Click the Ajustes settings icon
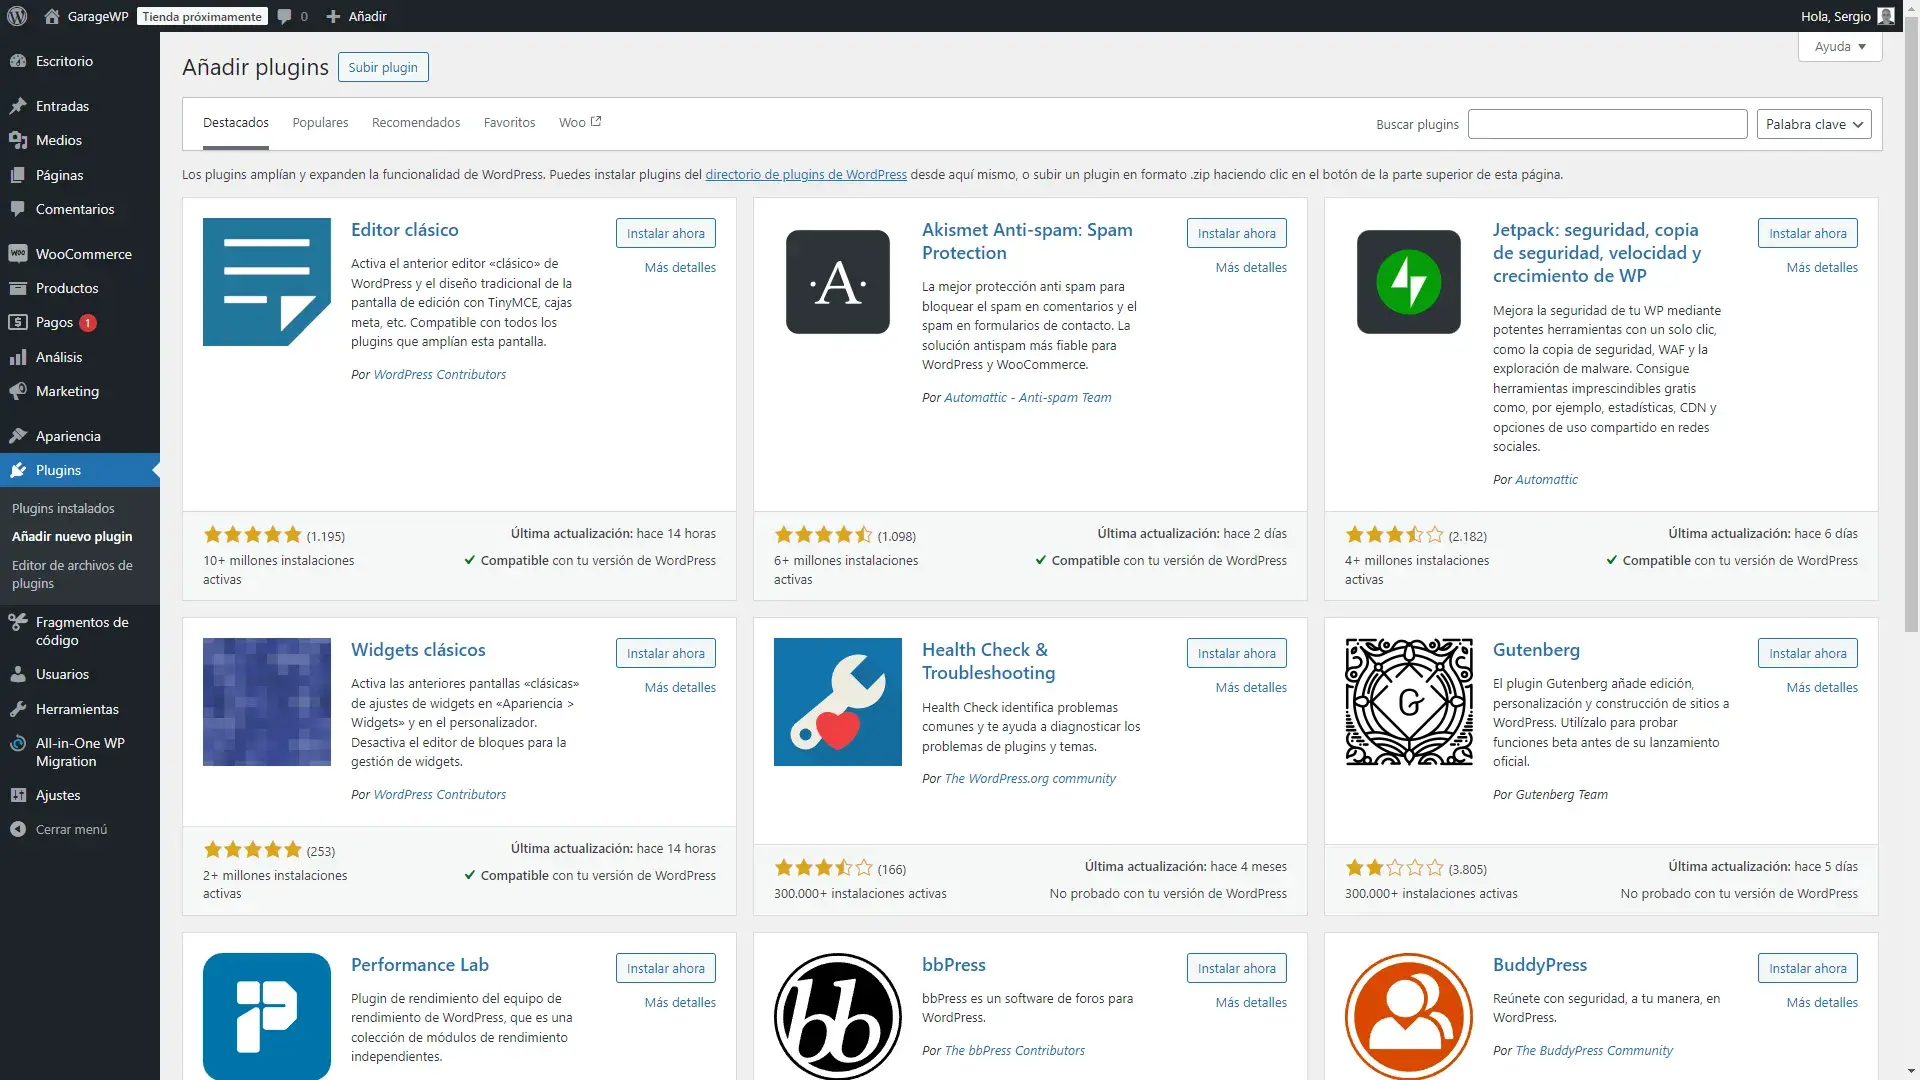This screenshot has height=1080, width=1920. click(18, 795)
